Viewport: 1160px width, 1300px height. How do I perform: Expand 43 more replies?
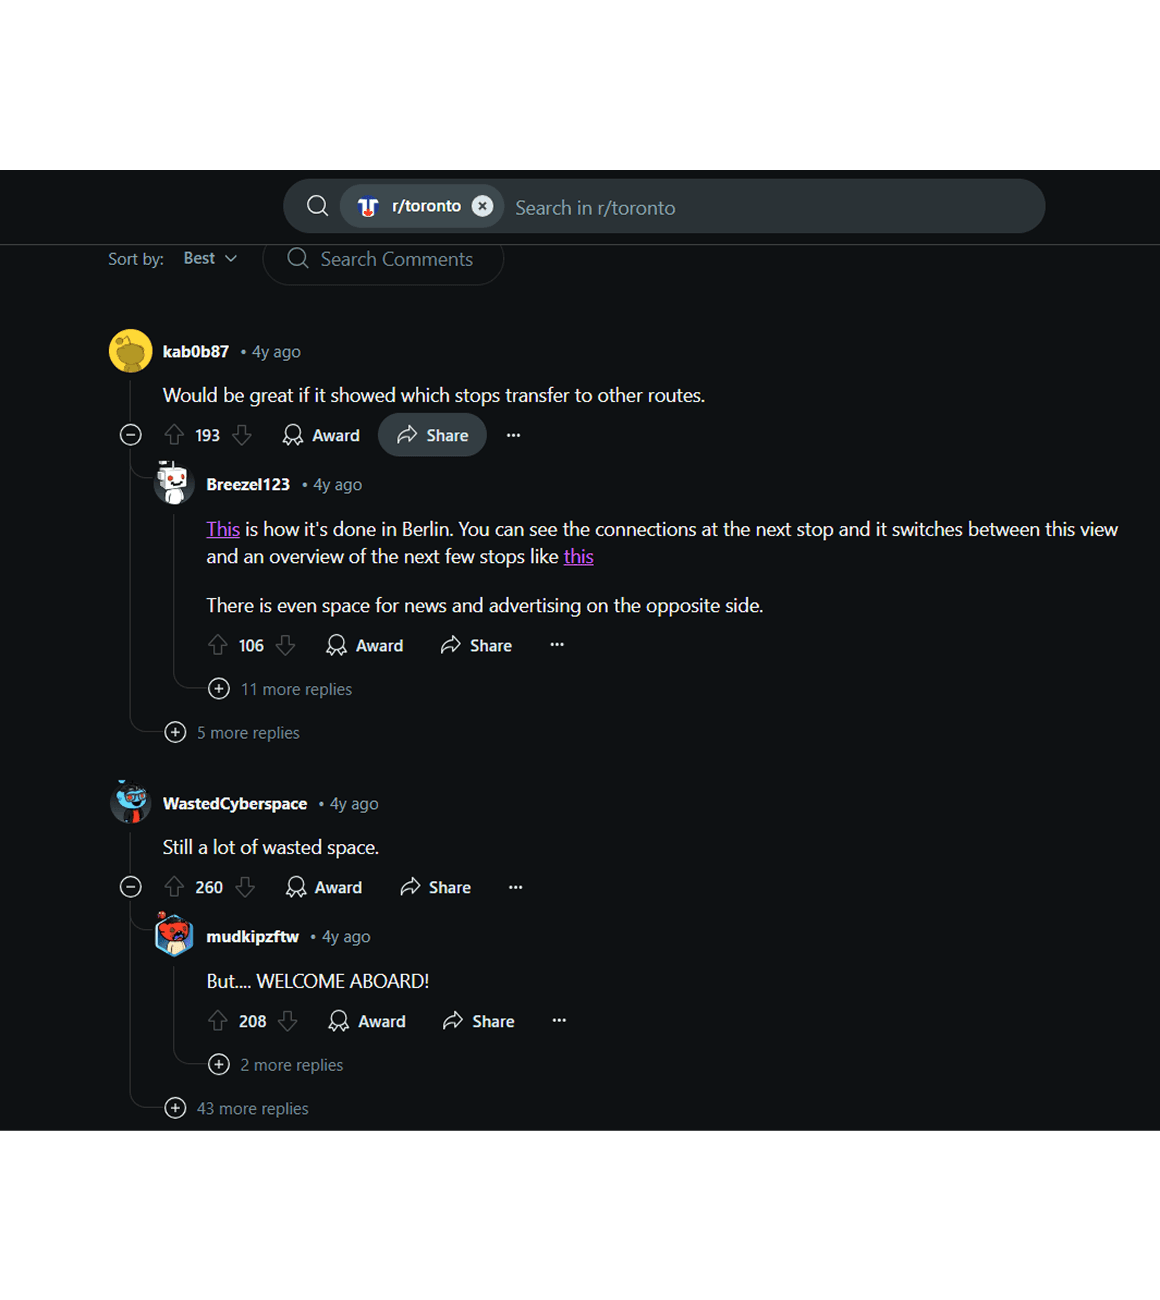pos(236,1108)
